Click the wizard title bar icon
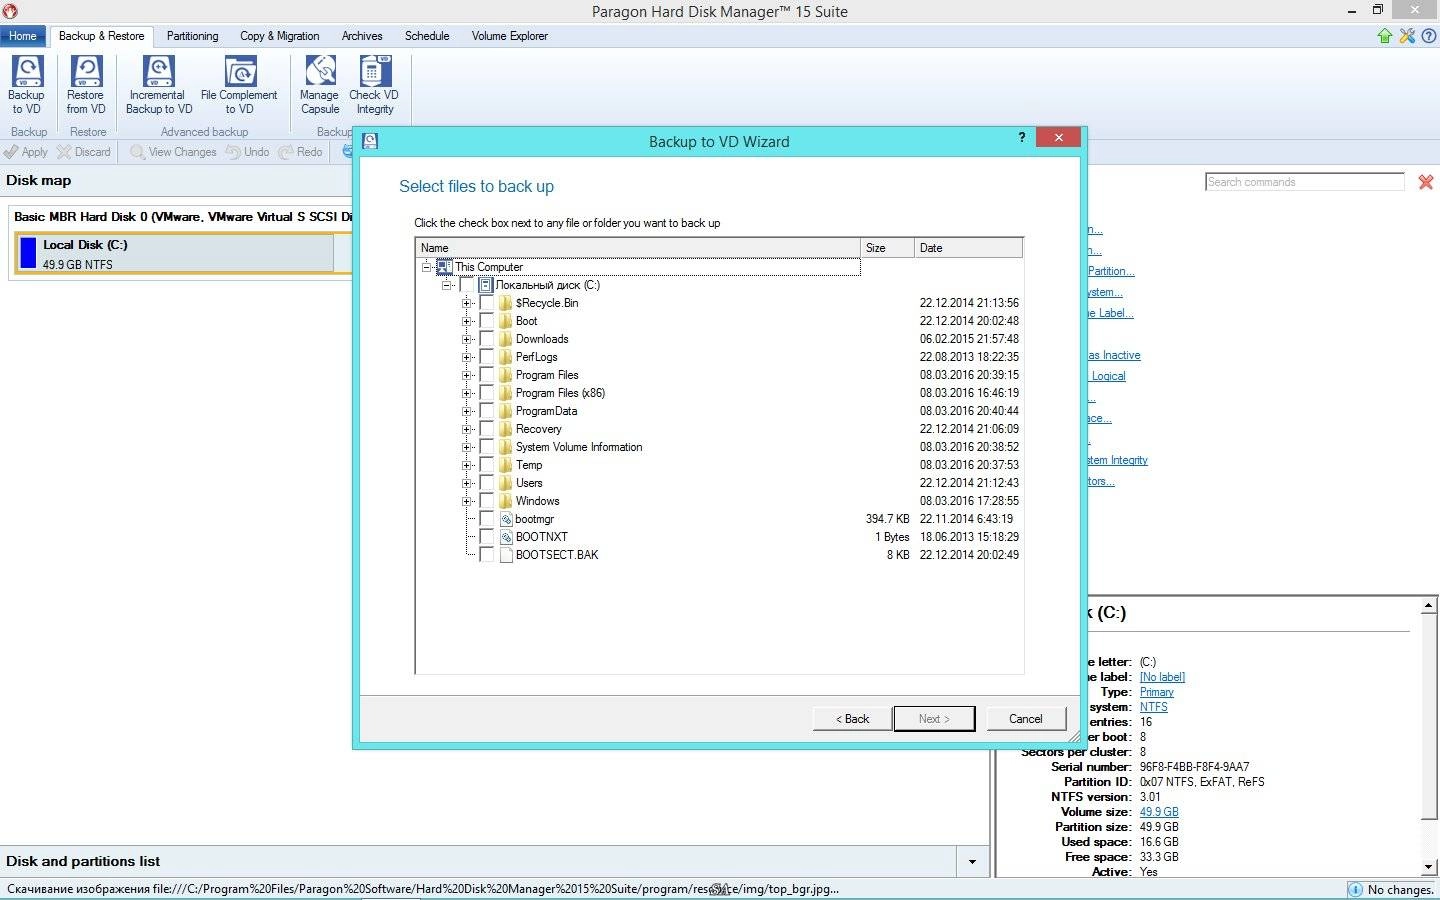1440x900 pixels. 370,141
